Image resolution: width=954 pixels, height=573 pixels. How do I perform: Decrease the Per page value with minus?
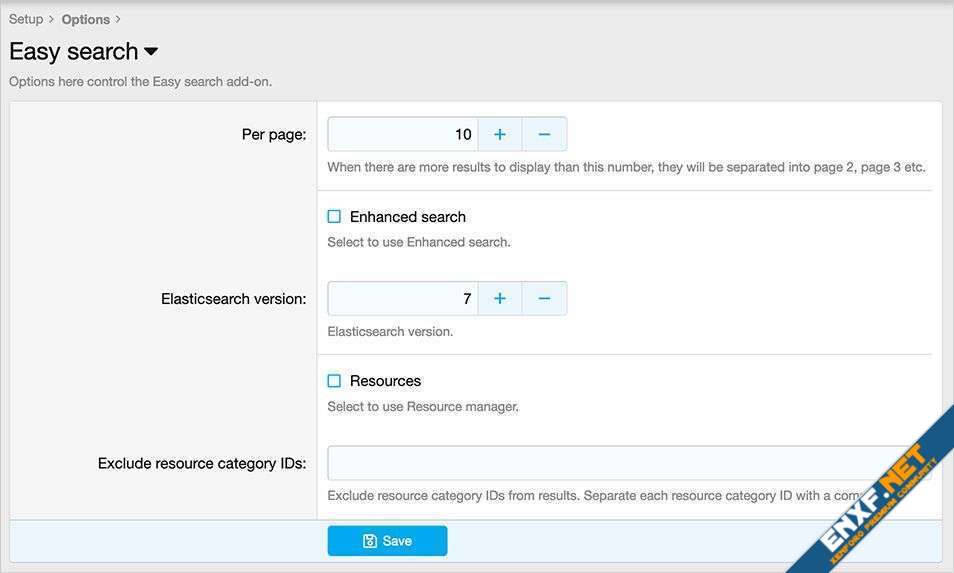click(x=544, y=134)
